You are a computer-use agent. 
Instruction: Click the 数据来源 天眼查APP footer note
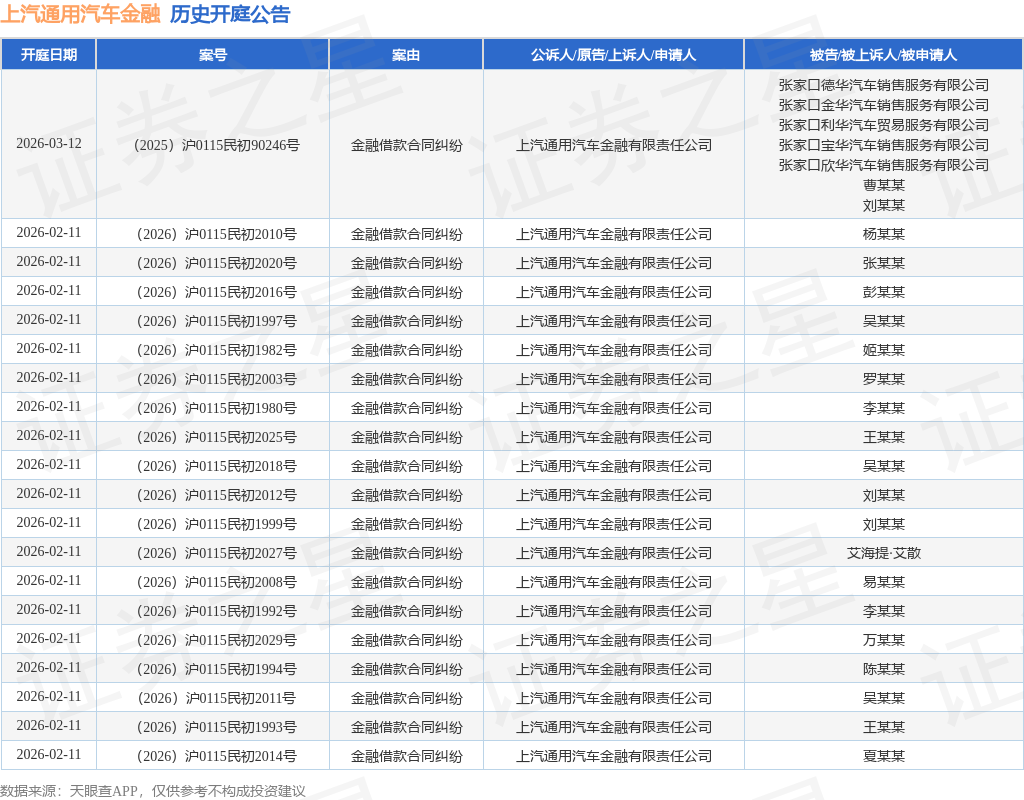pos(153,791)
